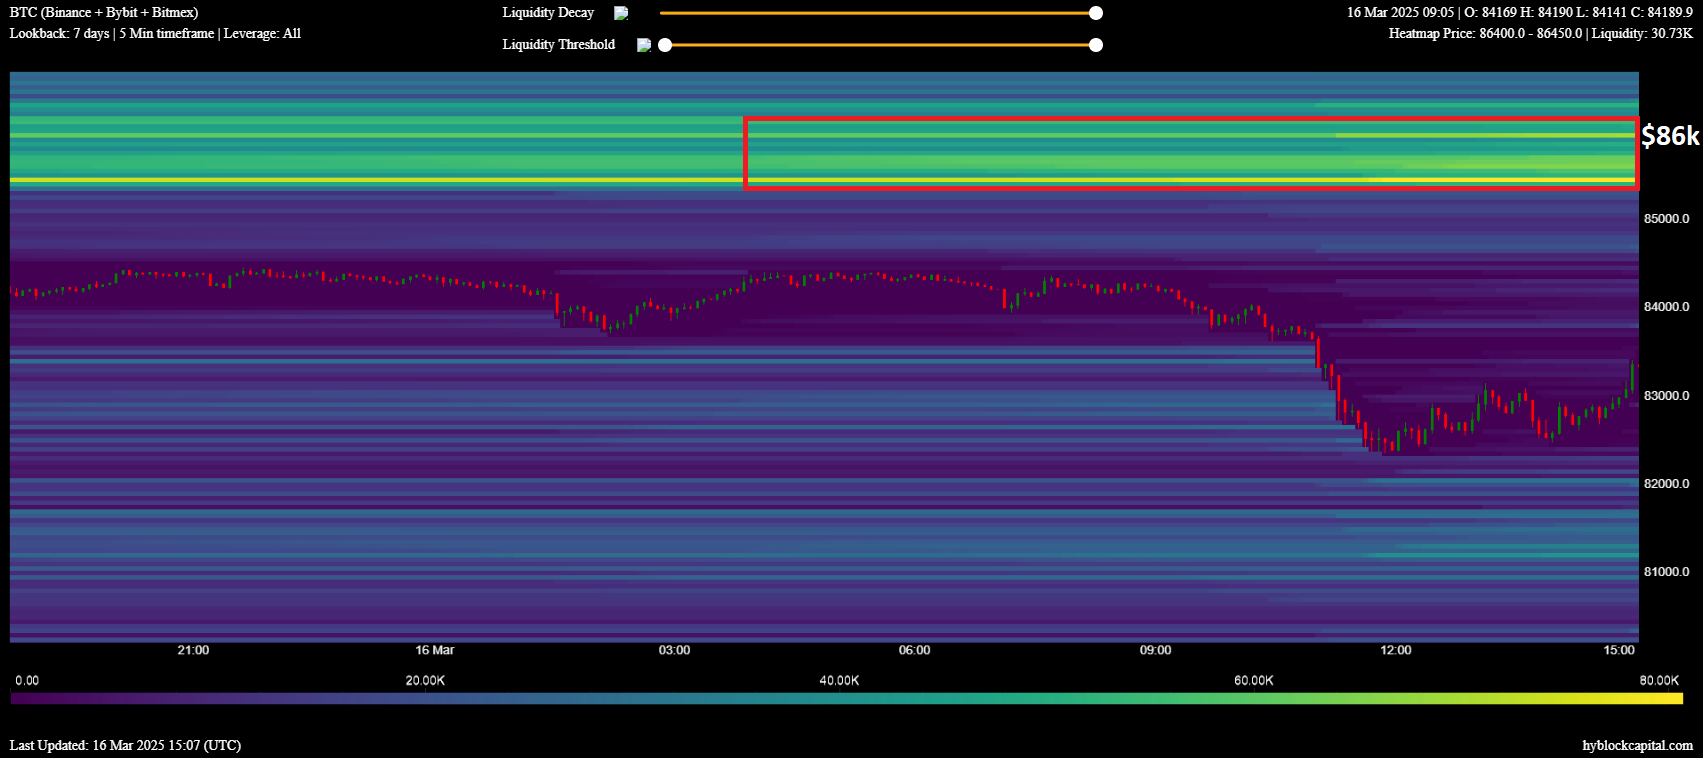Select the 09:00 time axis marker
The image size is (1703, 758).
click(1155, 650)
